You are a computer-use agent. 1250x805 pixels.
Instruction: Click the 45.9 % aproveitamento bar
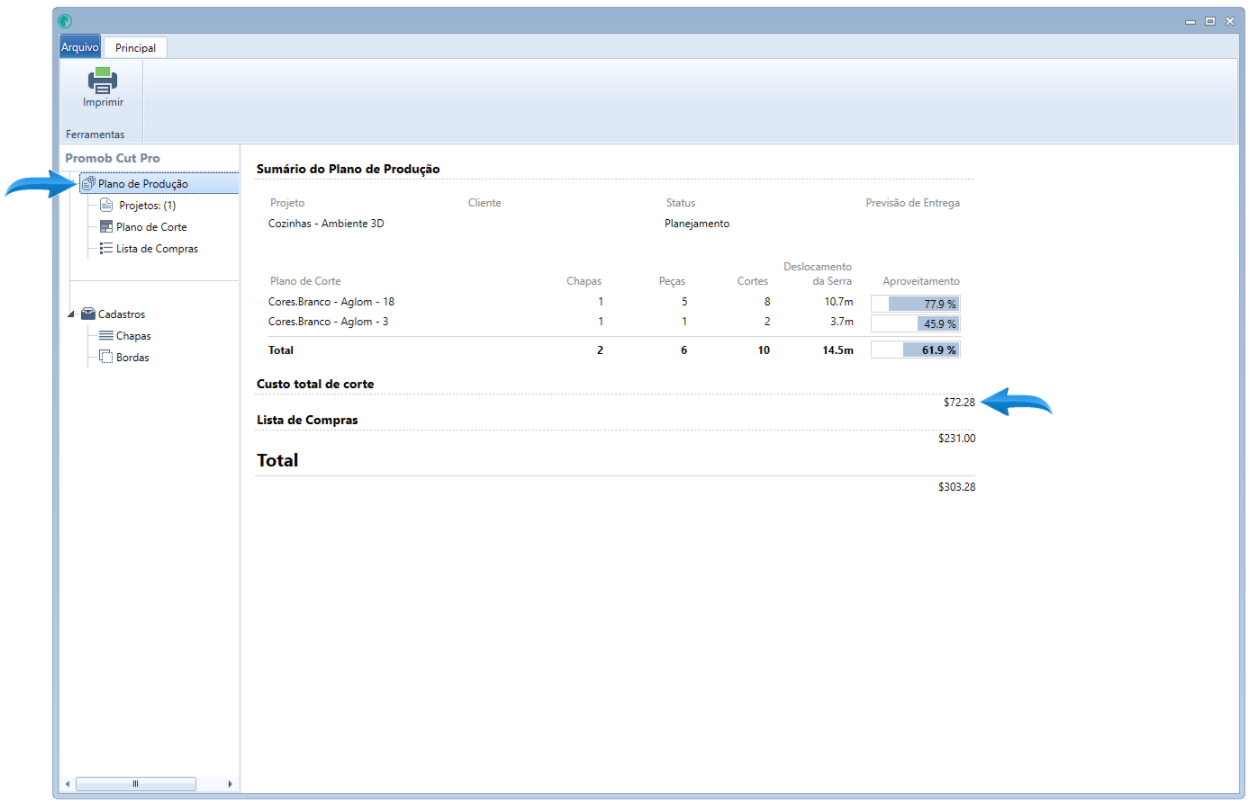[915, 324]
